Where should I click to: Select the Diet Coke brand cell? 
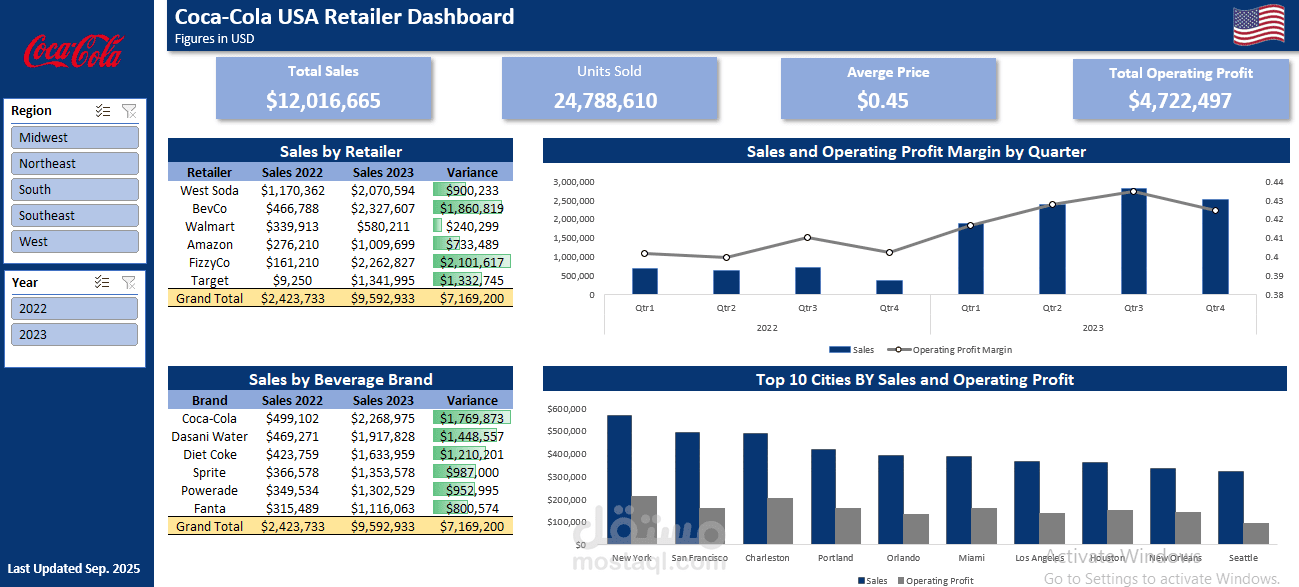[x=210, y=454]
